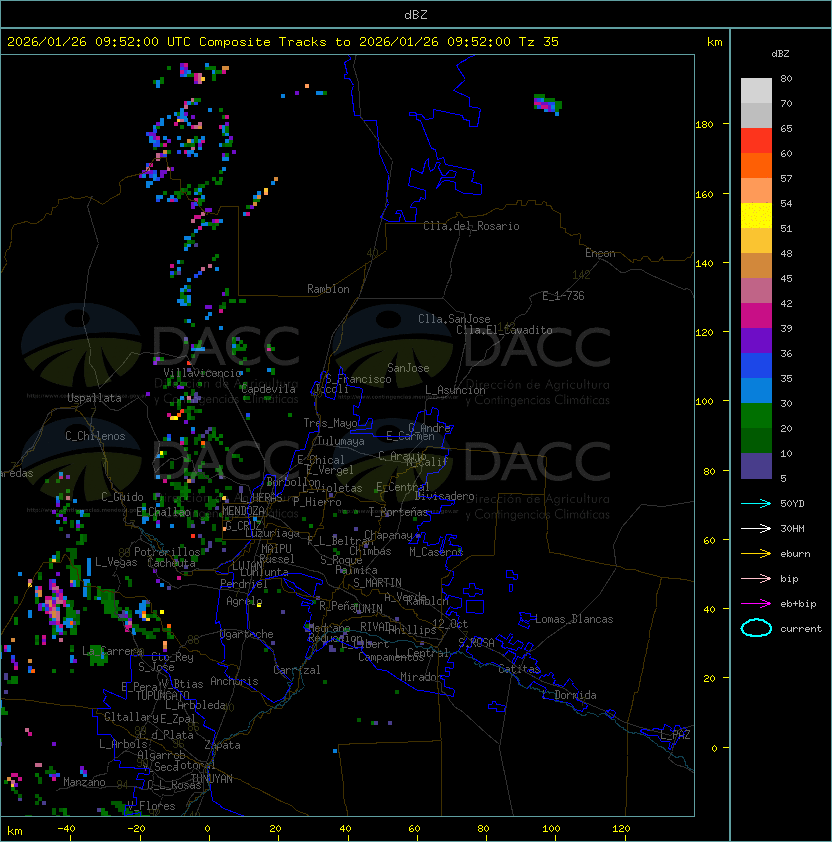Viewport: 832px width, 842px height.
Task: Click the 140 tick on vertical km axis
Action: click(705, 264)
